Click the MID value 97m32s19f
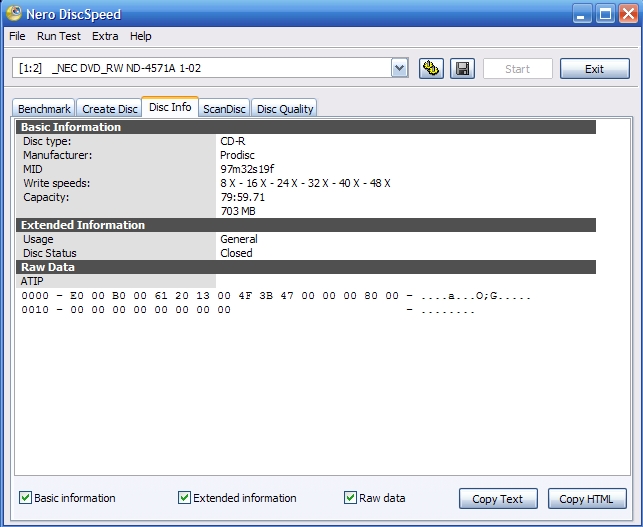The image size is (643, 527). tap(247, 169)
